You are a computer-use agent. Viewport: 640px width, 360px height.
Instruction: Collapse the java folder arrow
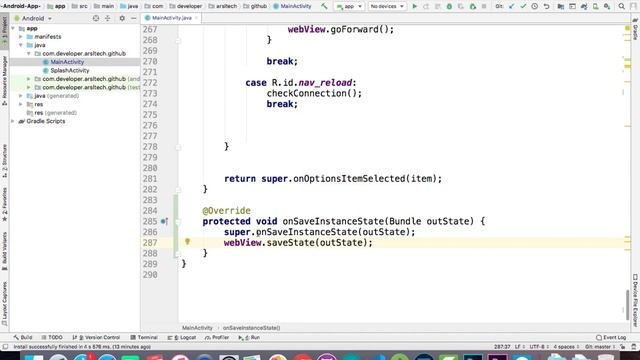(21, 45)
